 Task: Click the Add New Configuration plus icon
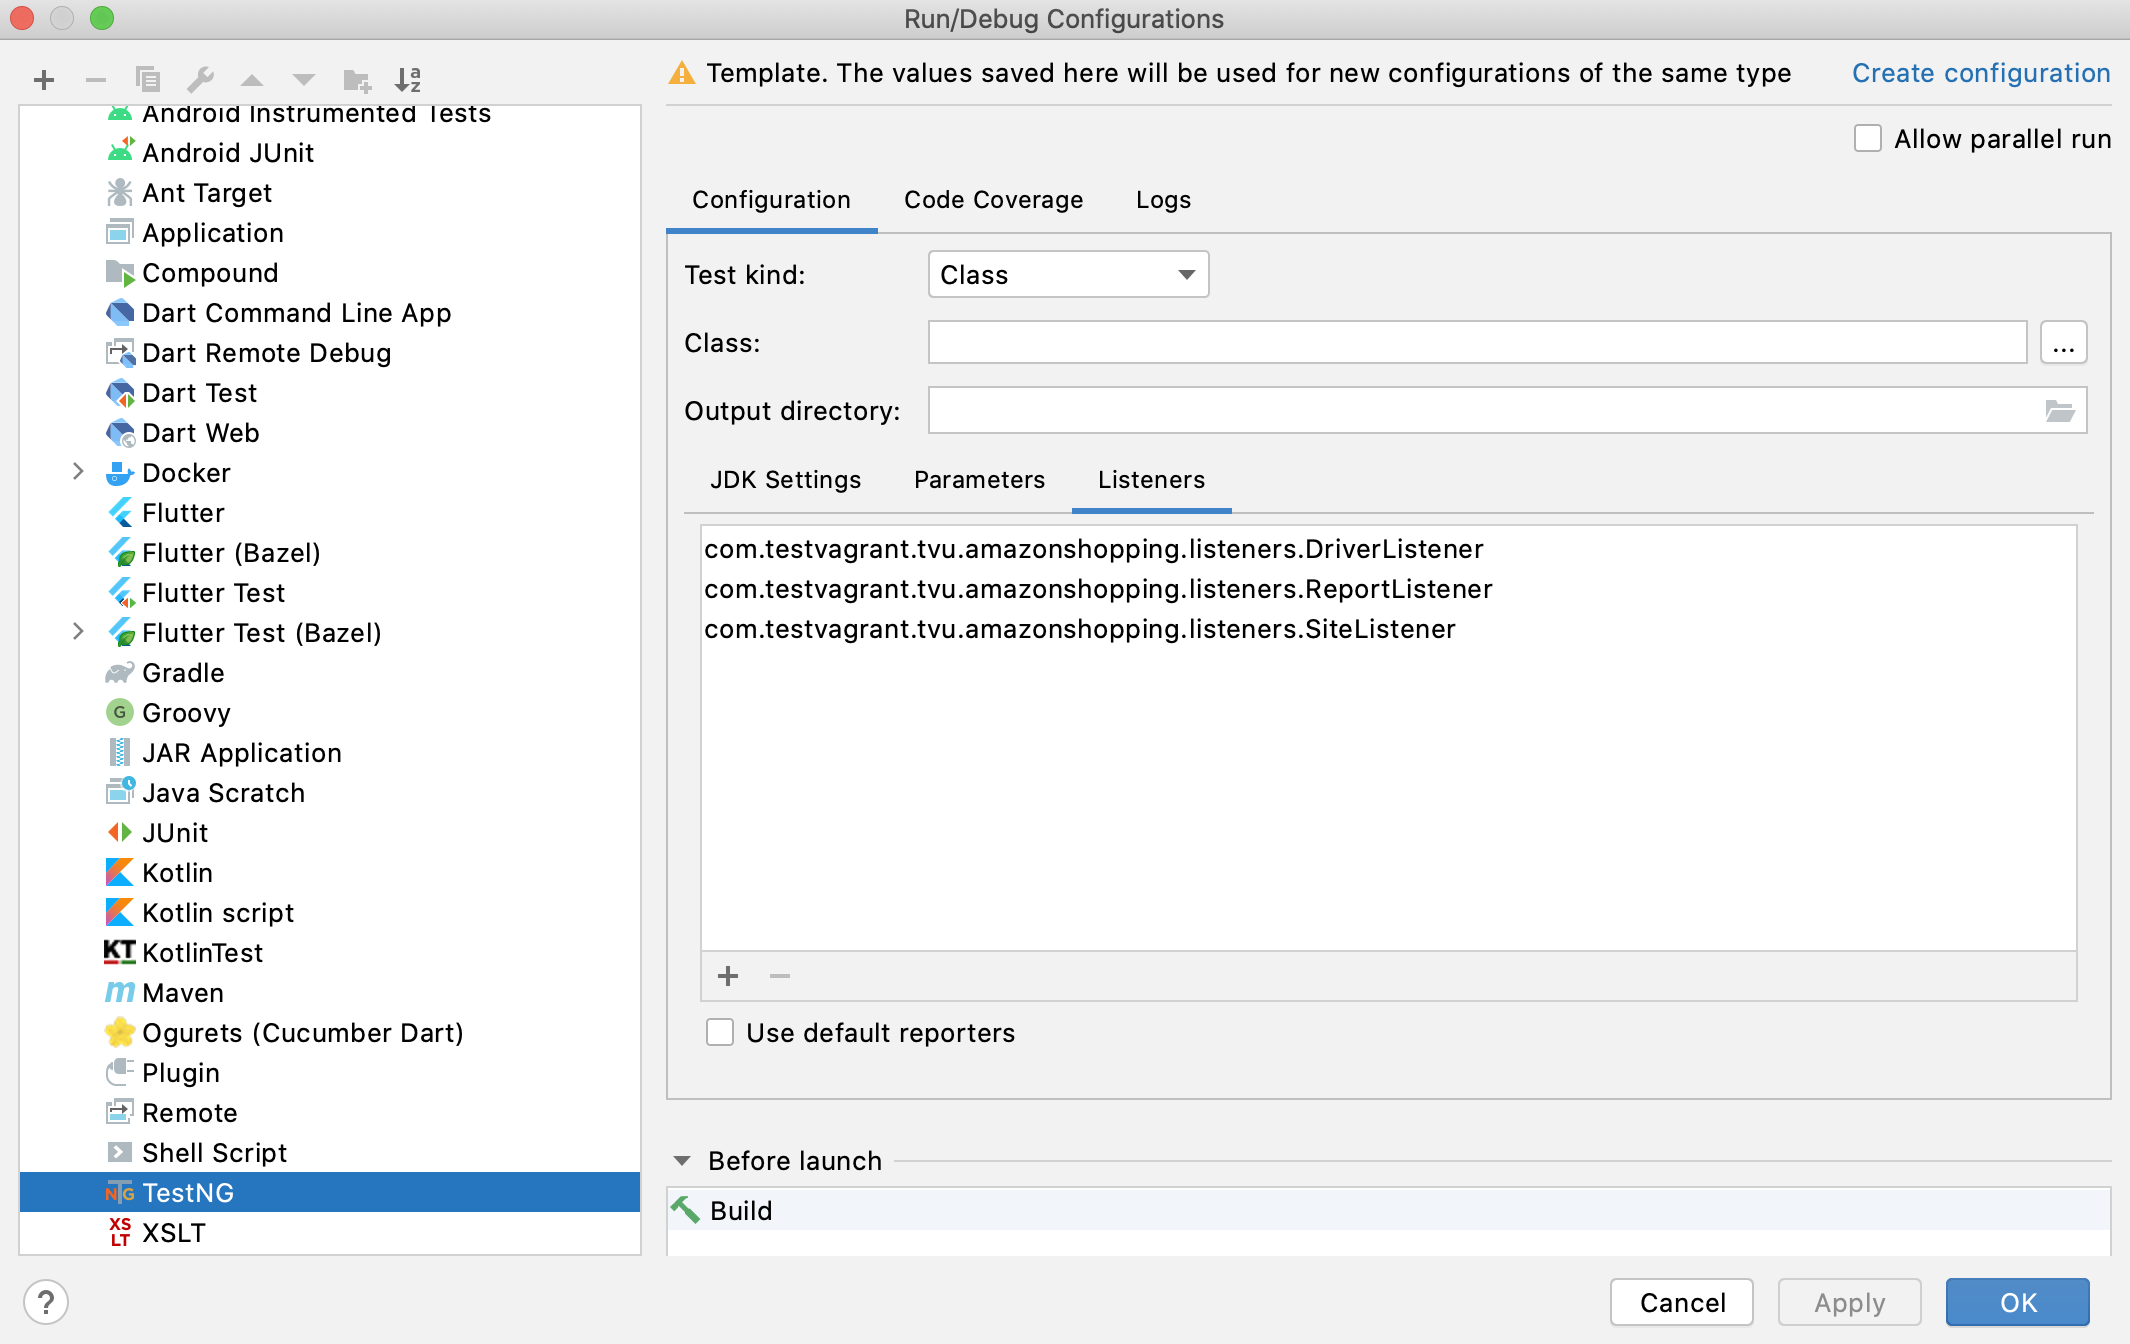[x=44, y=80]
